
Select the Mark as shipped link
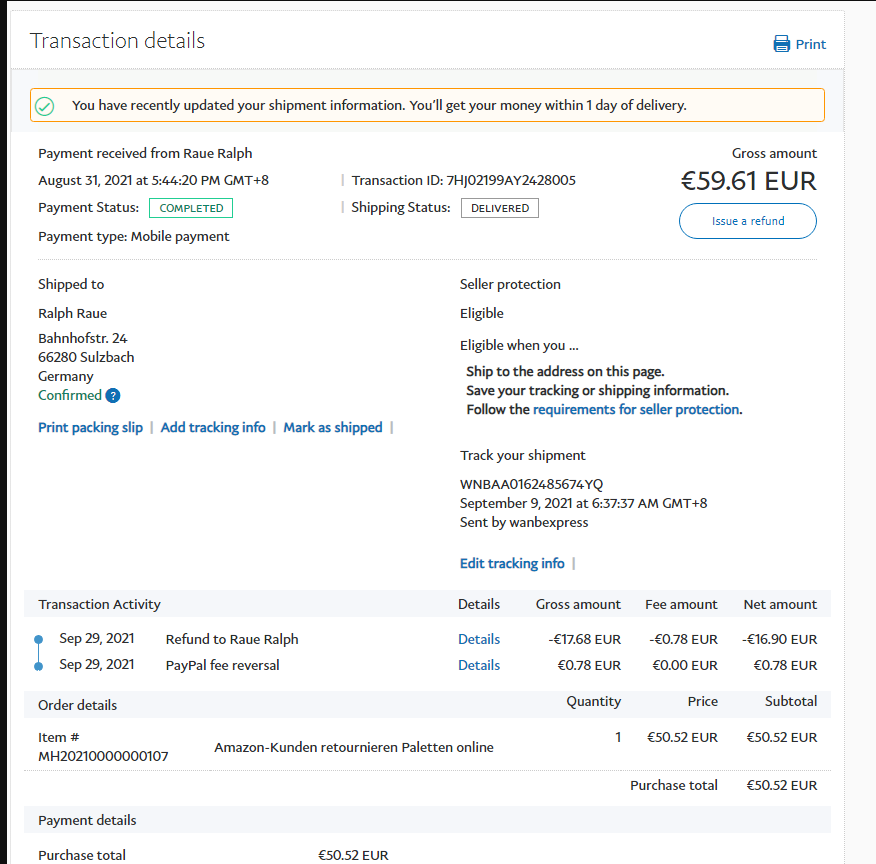click(x=333, y=427)
